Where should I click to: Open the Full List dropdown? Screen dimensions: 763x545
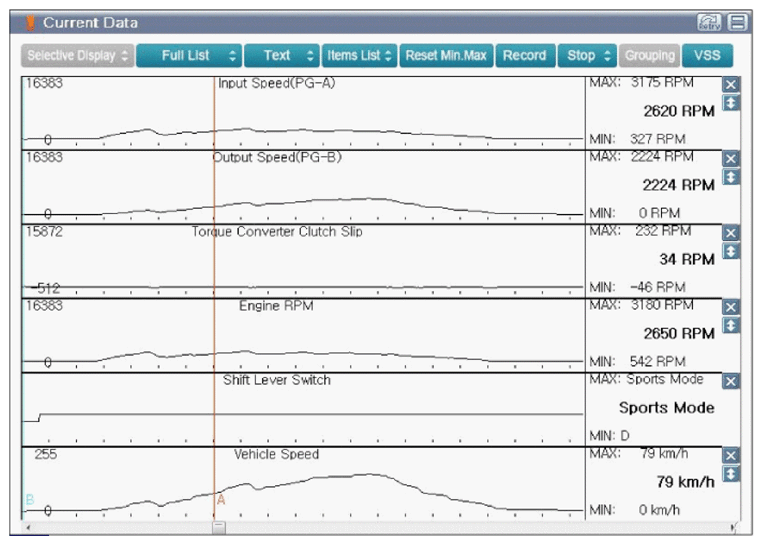189,55
